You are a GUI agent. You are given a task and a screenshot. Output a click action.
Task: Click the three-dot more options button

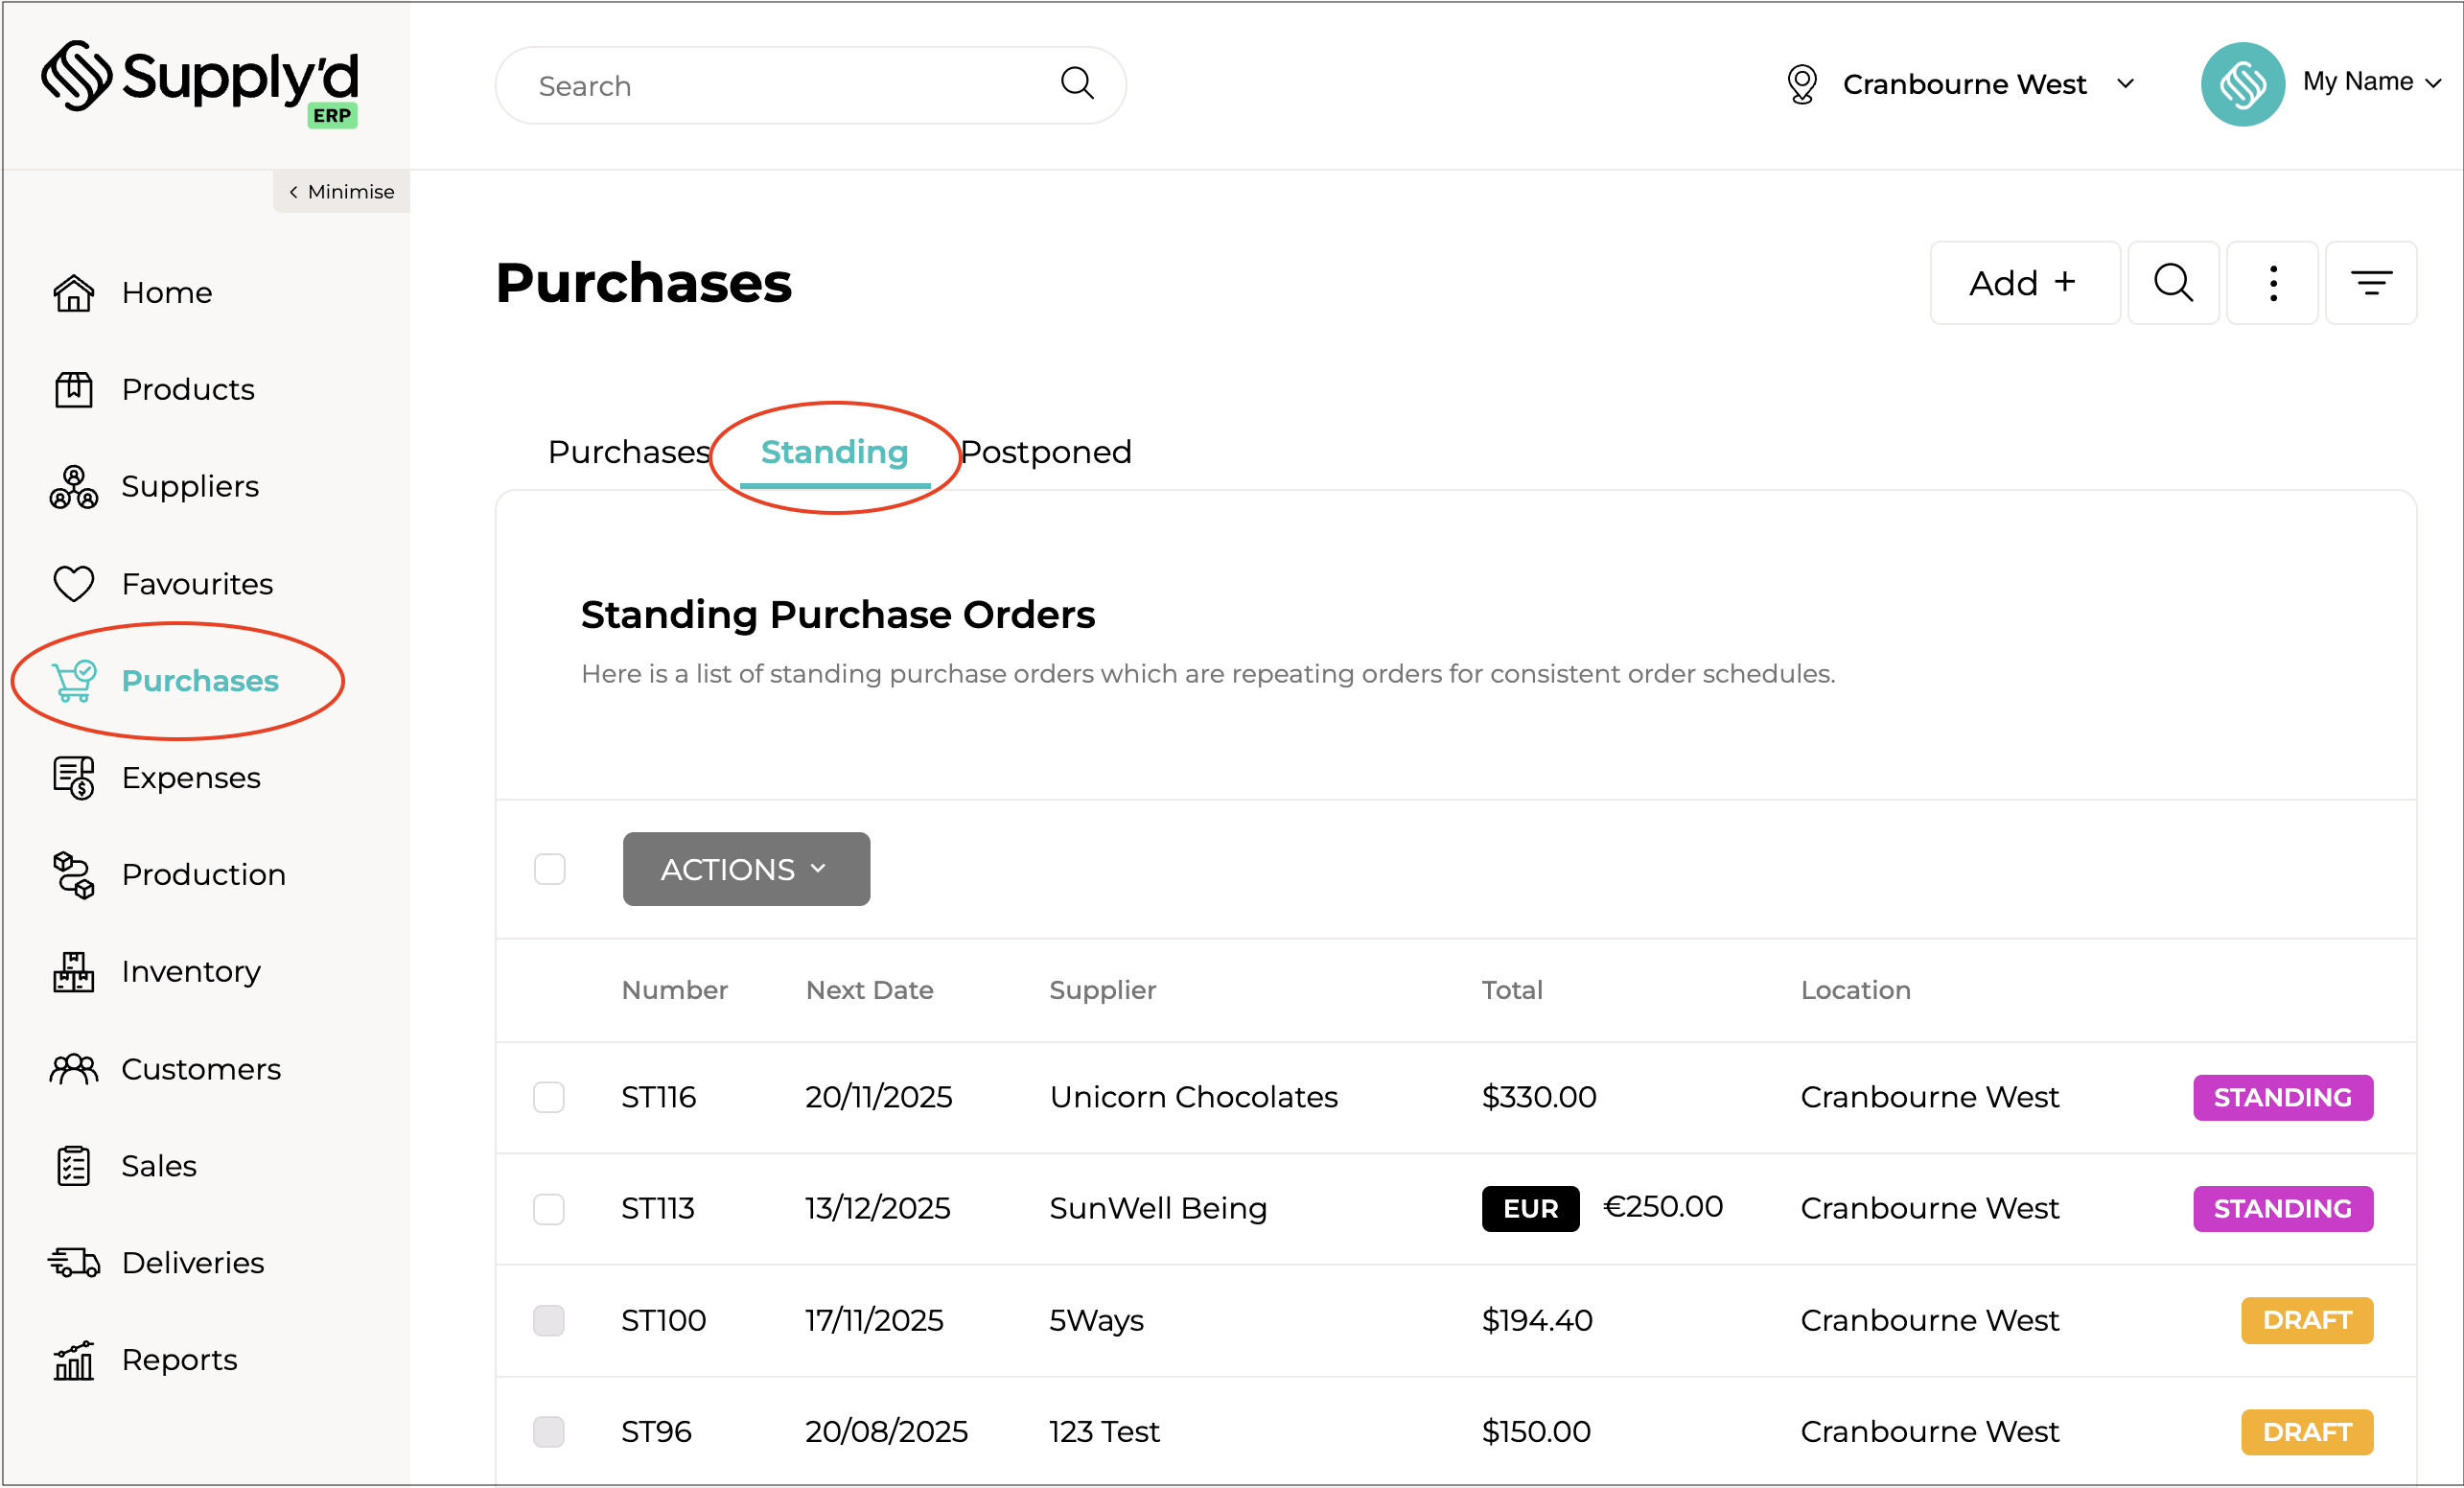click(2272, 283)
